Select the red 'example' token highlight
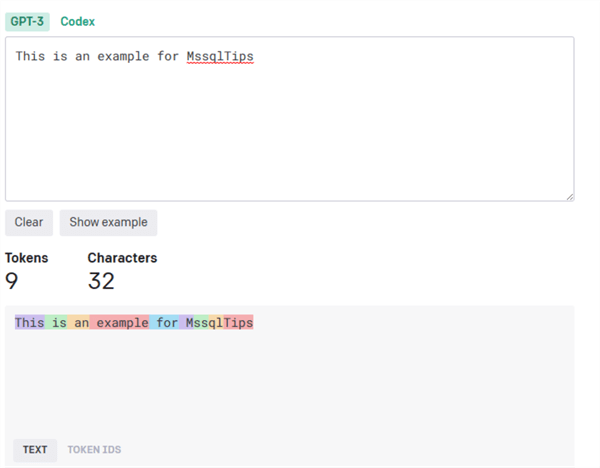The width and height of the screenshot is (600, 468). coord(122,323)
